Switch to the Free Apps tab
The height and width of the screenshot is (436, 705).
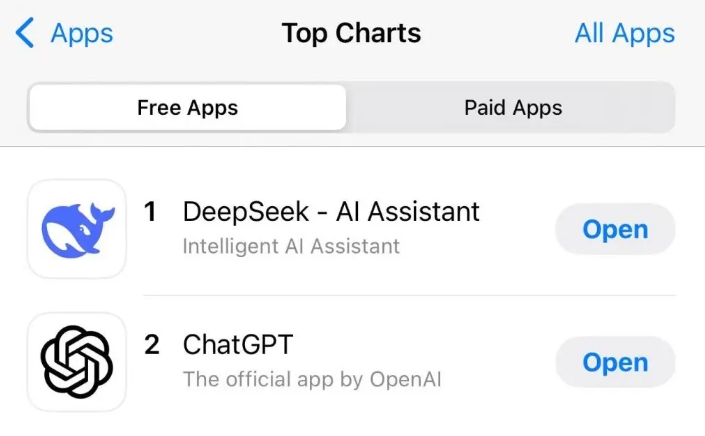[x=187, y=108]
